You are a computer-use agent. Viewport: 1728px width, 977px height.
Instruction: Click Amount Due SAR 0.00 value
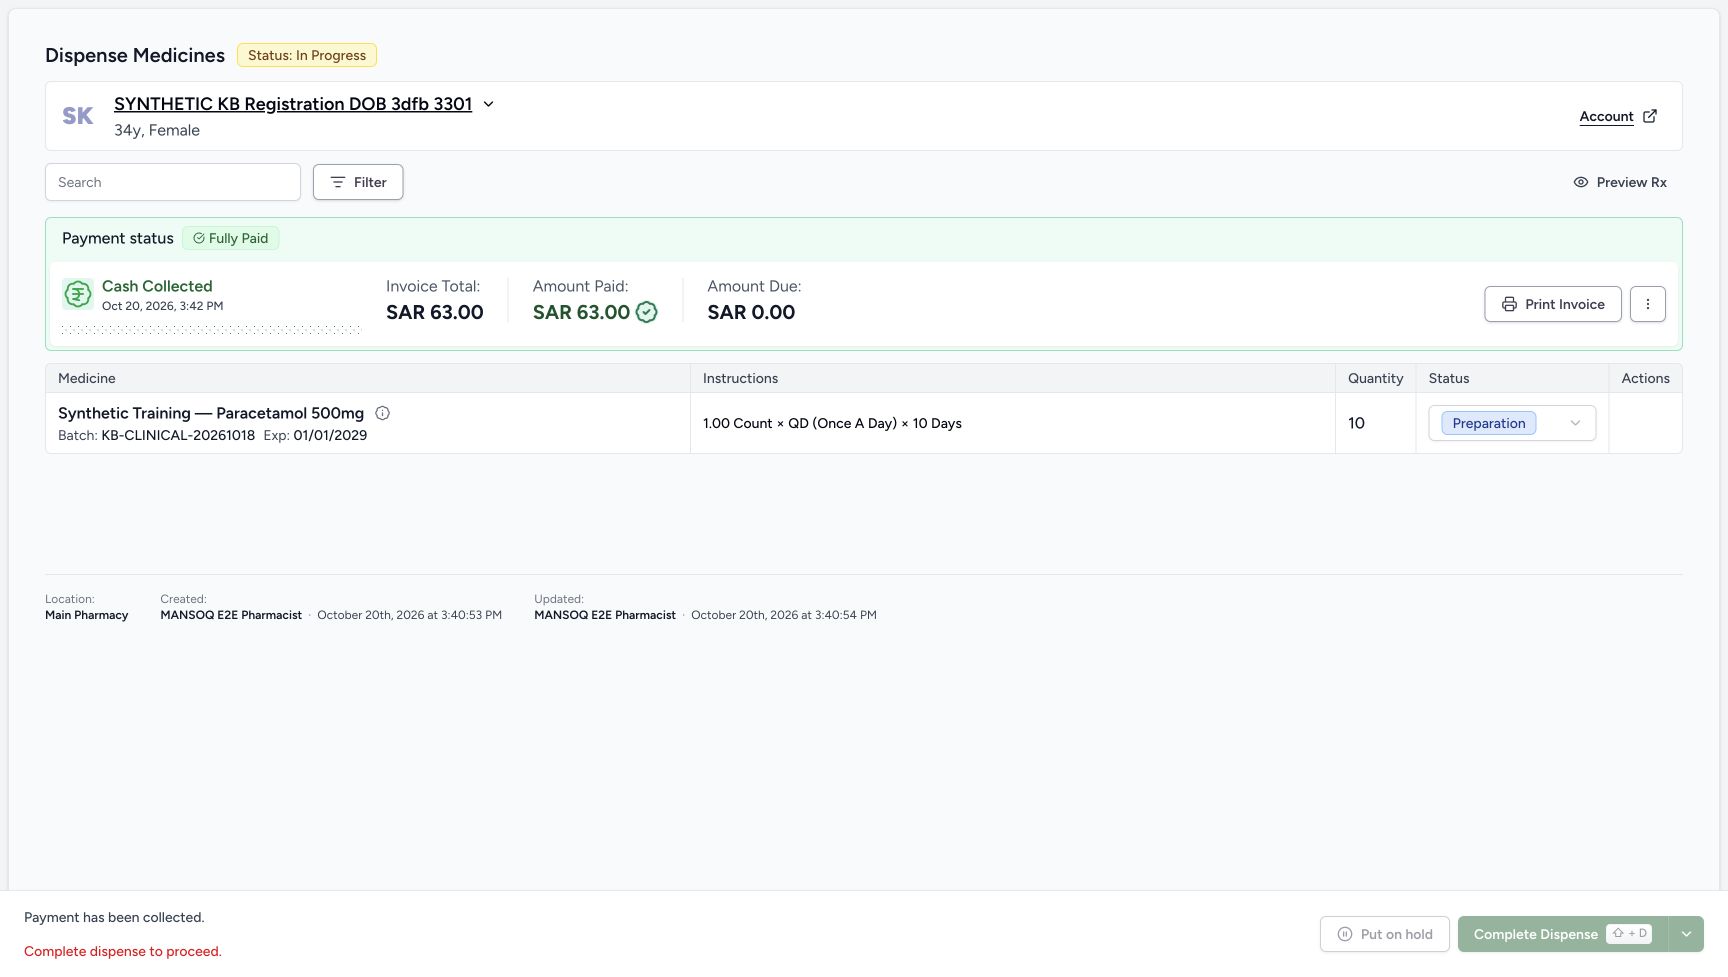[x=751, y=312]
